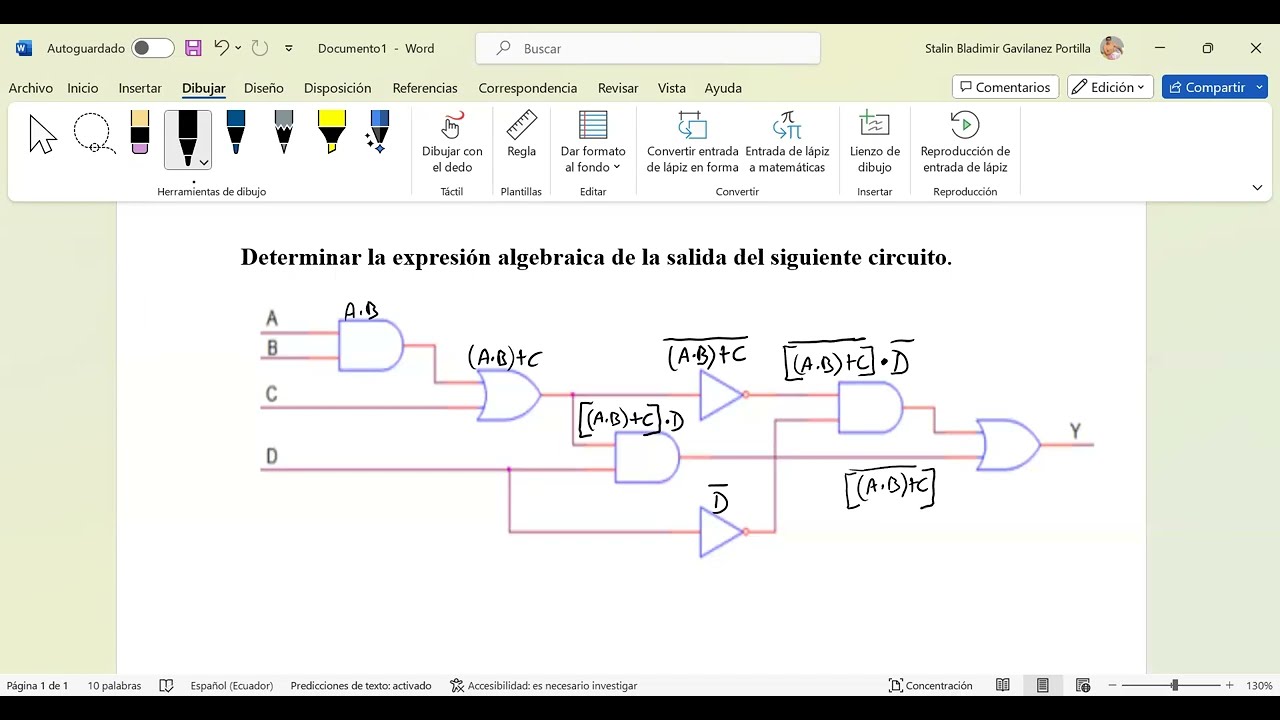Open the Comentarios pane
This screenshot has height=720, width=1280.
[x=1005, y=87]
